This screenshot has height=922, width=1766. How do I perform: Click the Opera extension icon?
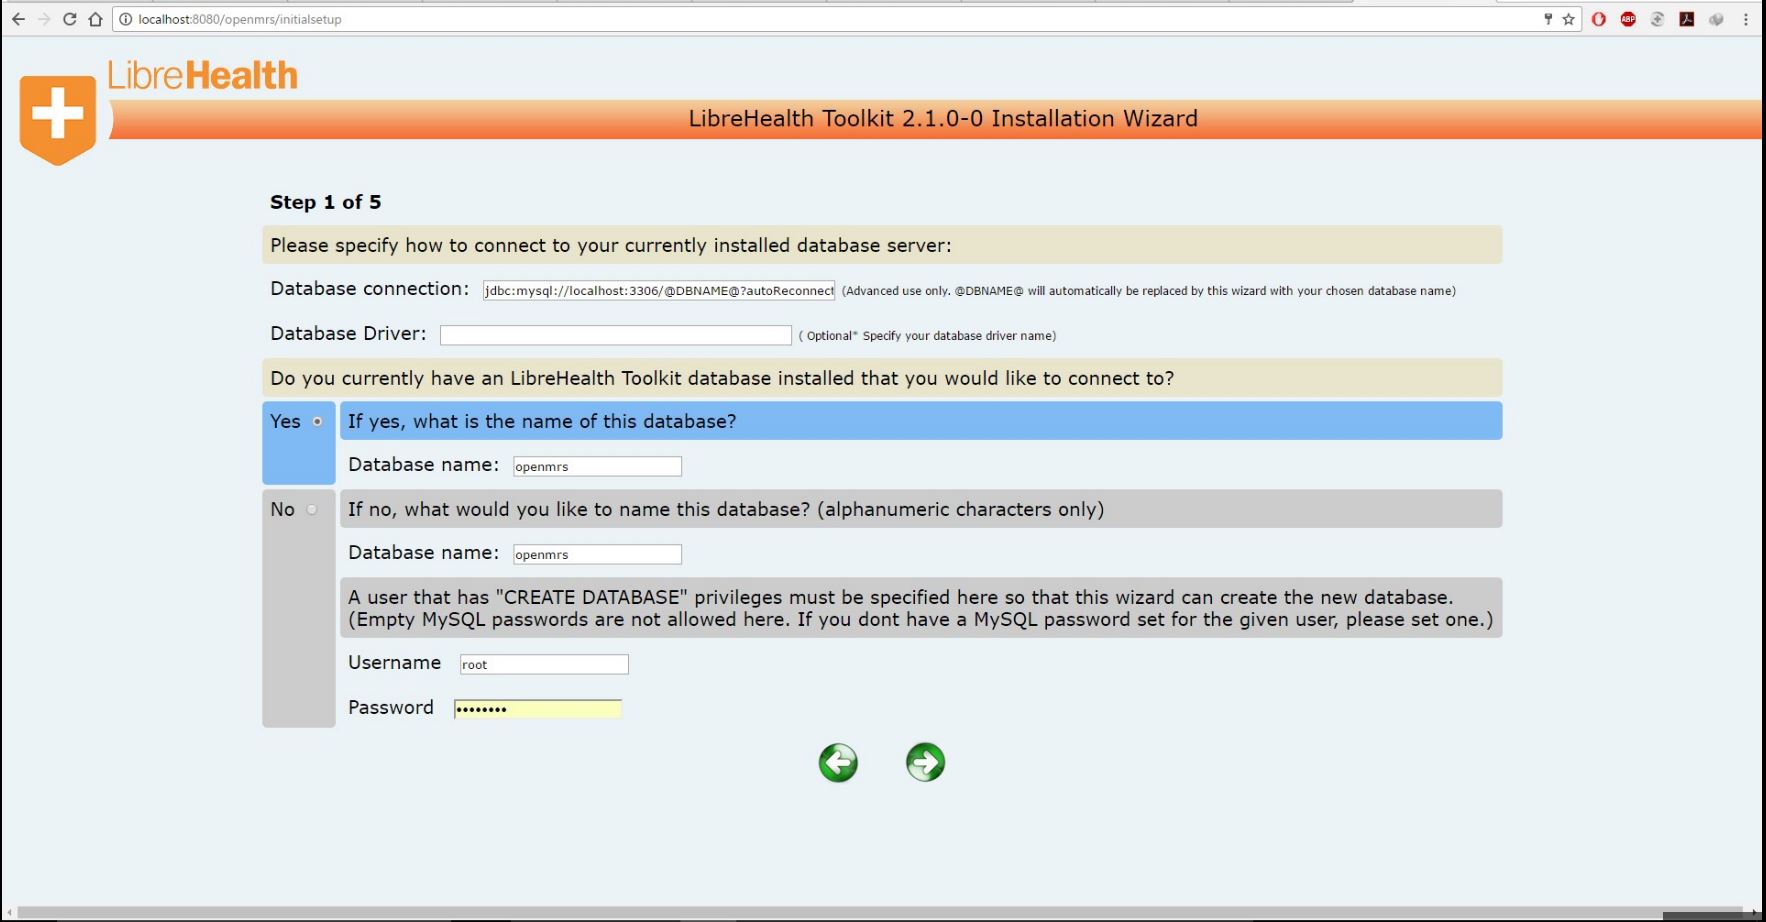(x=1599, y=19)
